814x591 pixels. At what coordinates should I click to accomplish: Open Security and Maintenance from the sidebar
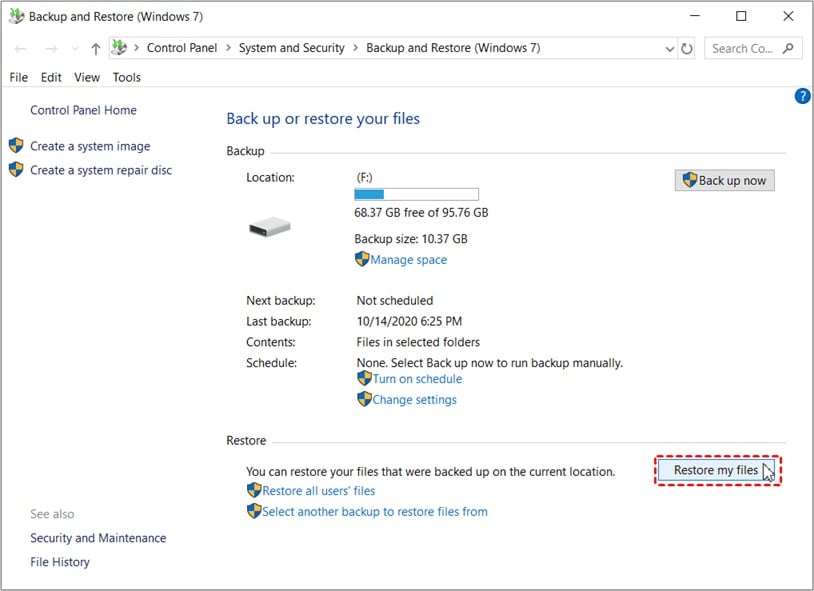(98, 538)
